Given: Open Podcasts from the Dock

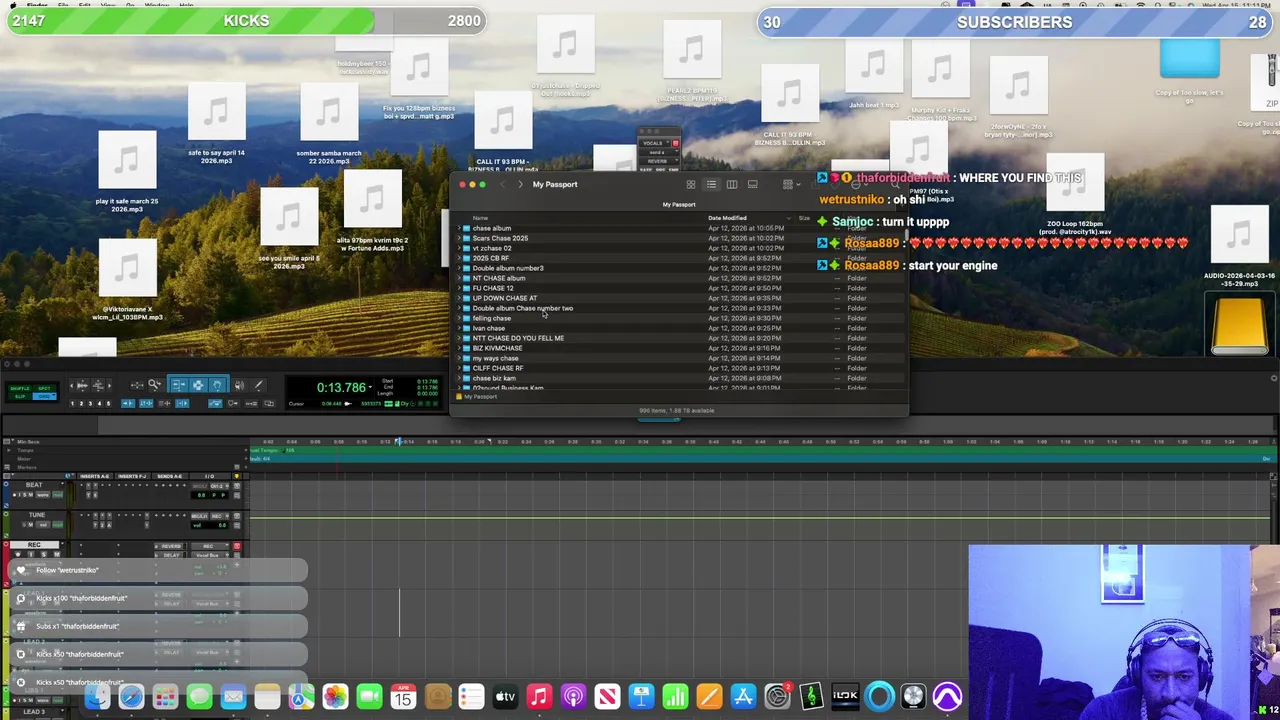Looking at the screenshot, I should [x=573, y=697].
